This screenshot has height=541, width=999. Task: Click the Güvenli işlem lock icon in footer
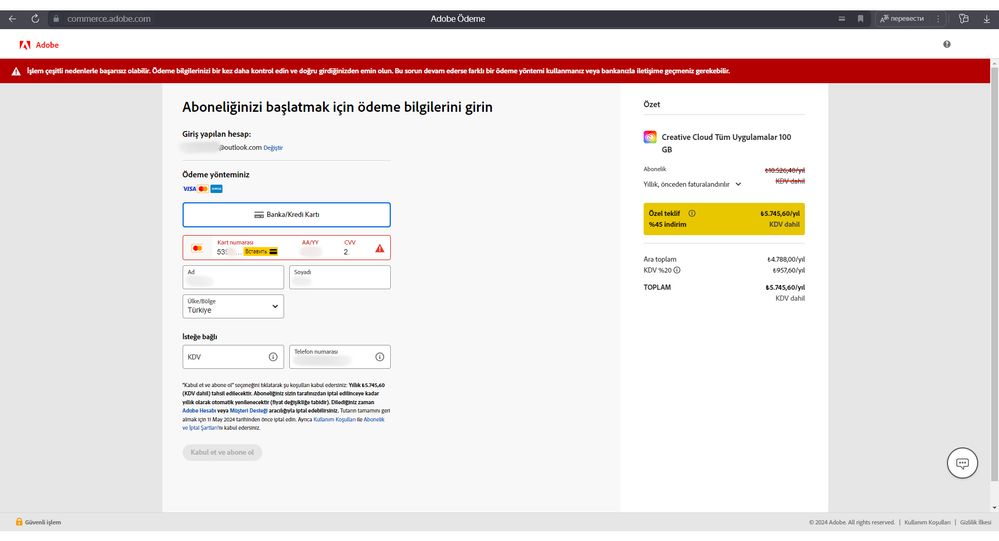(x=19, y=522)
